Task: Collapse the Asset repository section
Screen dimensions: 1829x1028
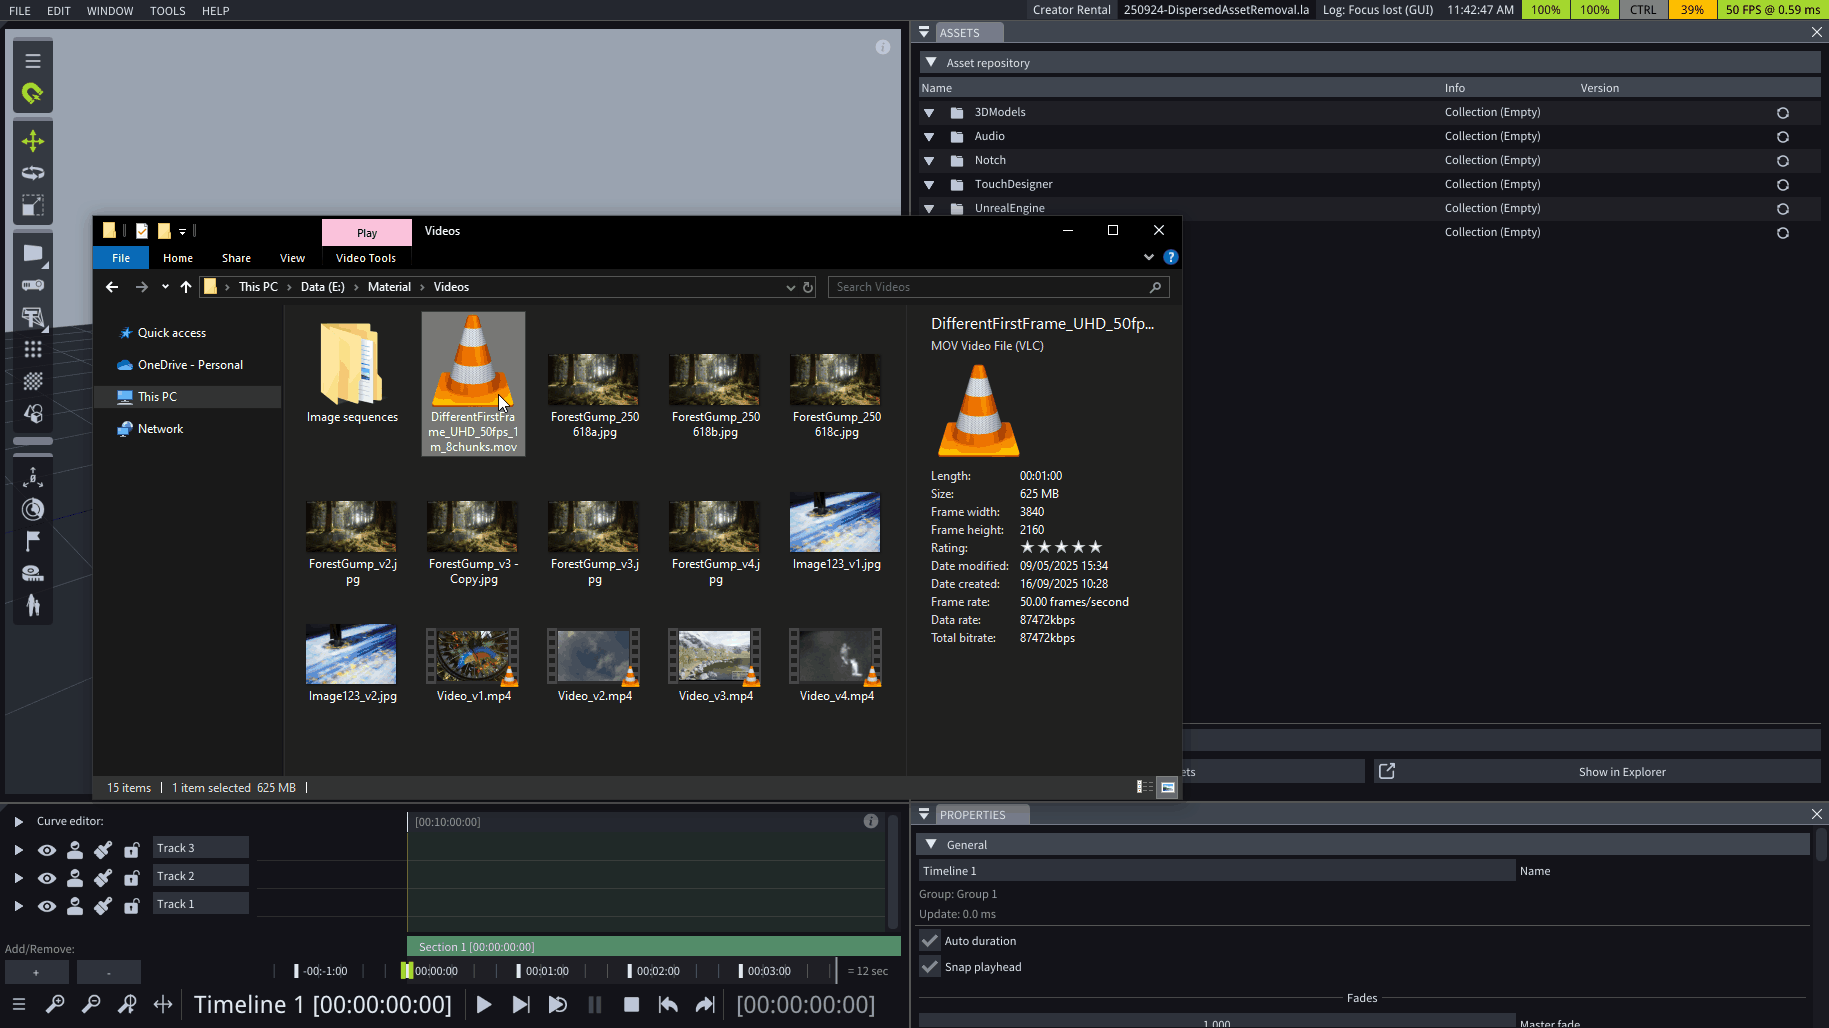Action: pos(931,62)
